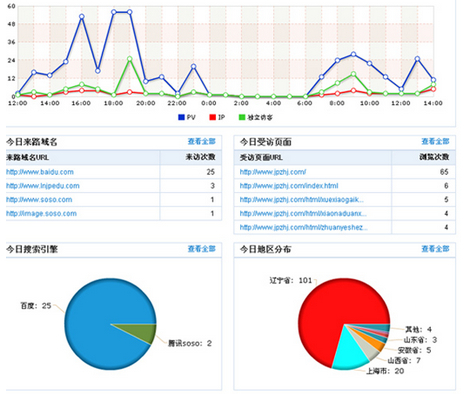The image size is (465, 394).
Task: Open the http://www.baidu.com referrer link
Action: [40, 172]
